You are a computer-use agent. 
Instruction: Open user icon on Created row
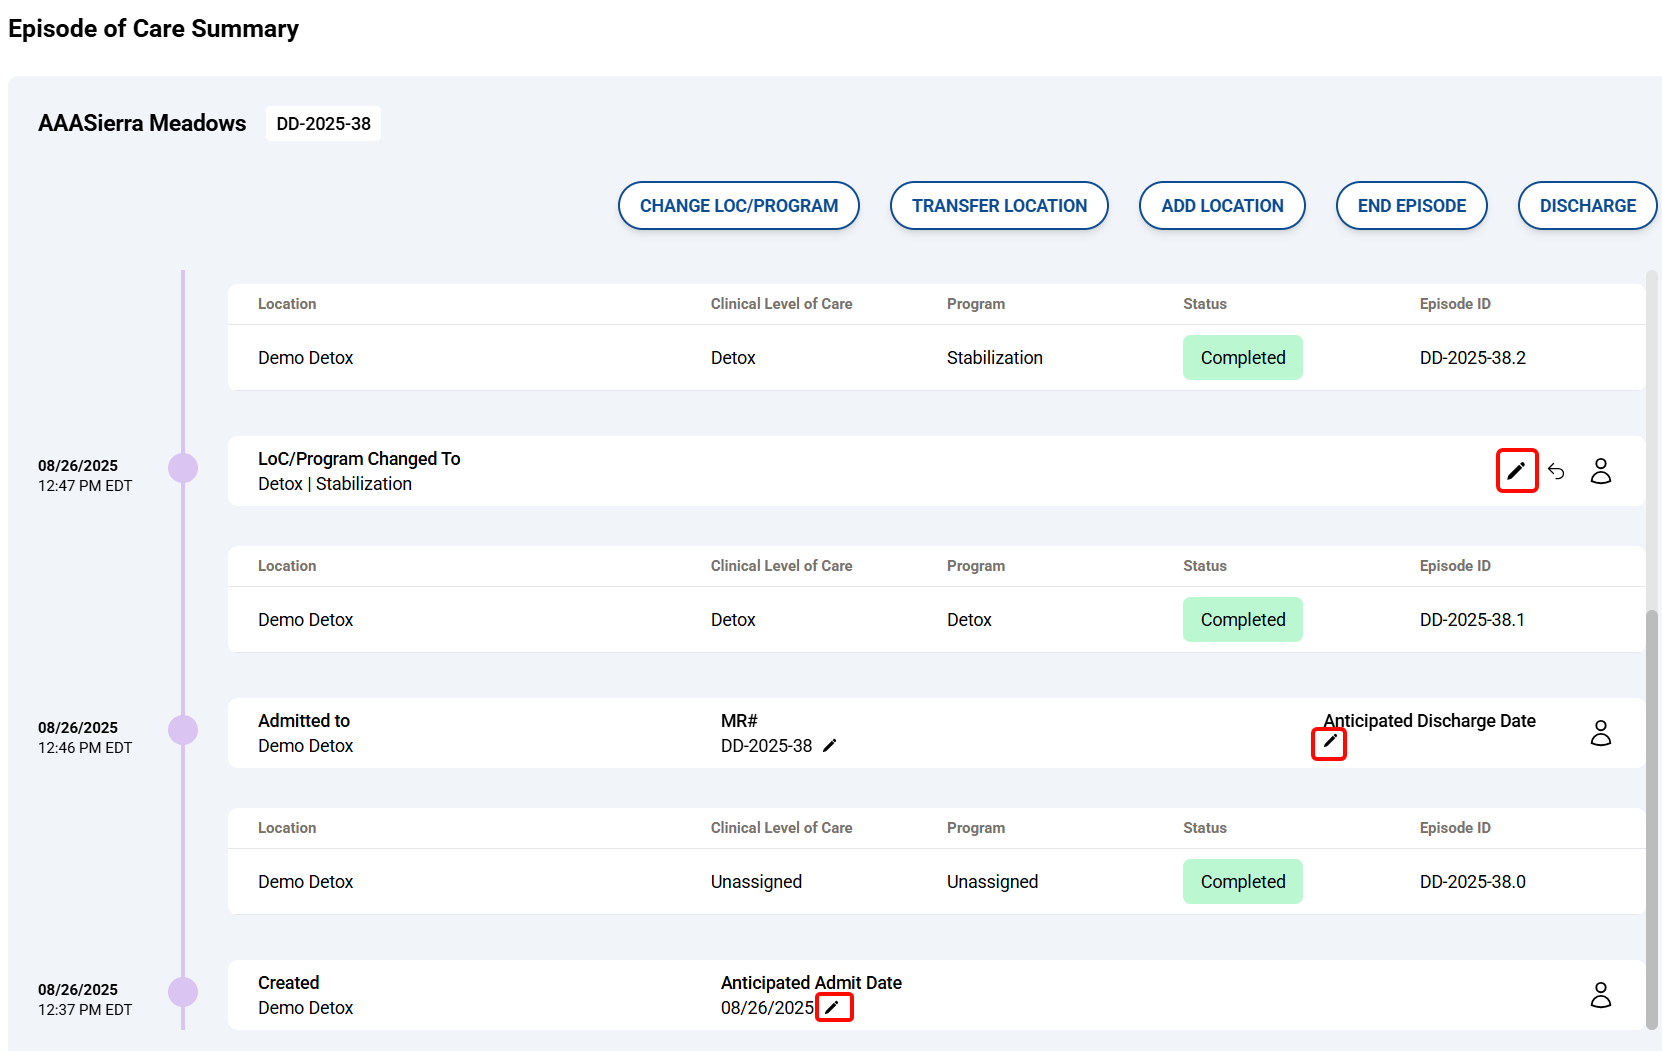1600,995
